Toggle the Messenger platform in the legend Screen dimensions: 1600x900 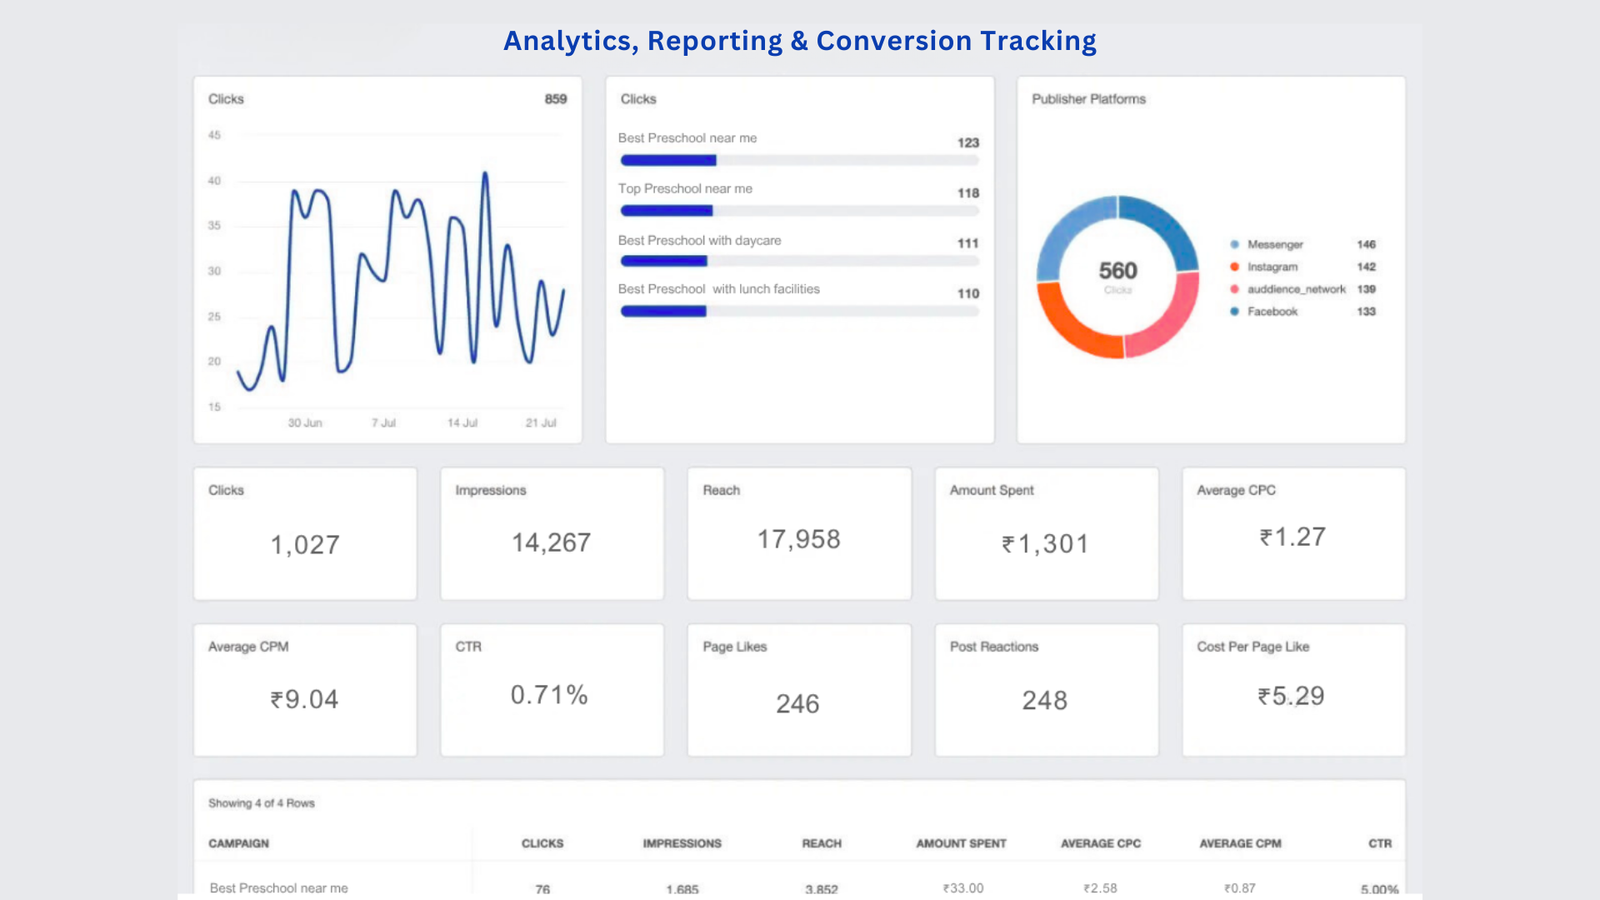click(x=1275, y=244)
